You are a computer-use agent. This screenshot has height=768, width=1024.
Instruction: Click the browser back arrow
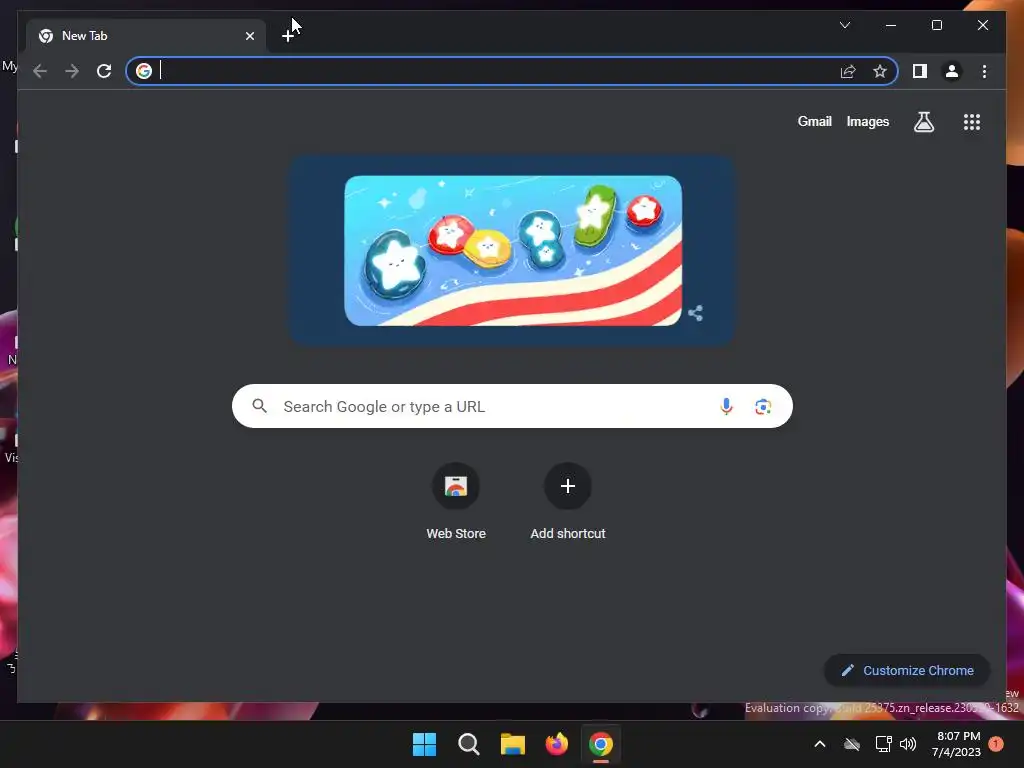(x=40, y=71)
